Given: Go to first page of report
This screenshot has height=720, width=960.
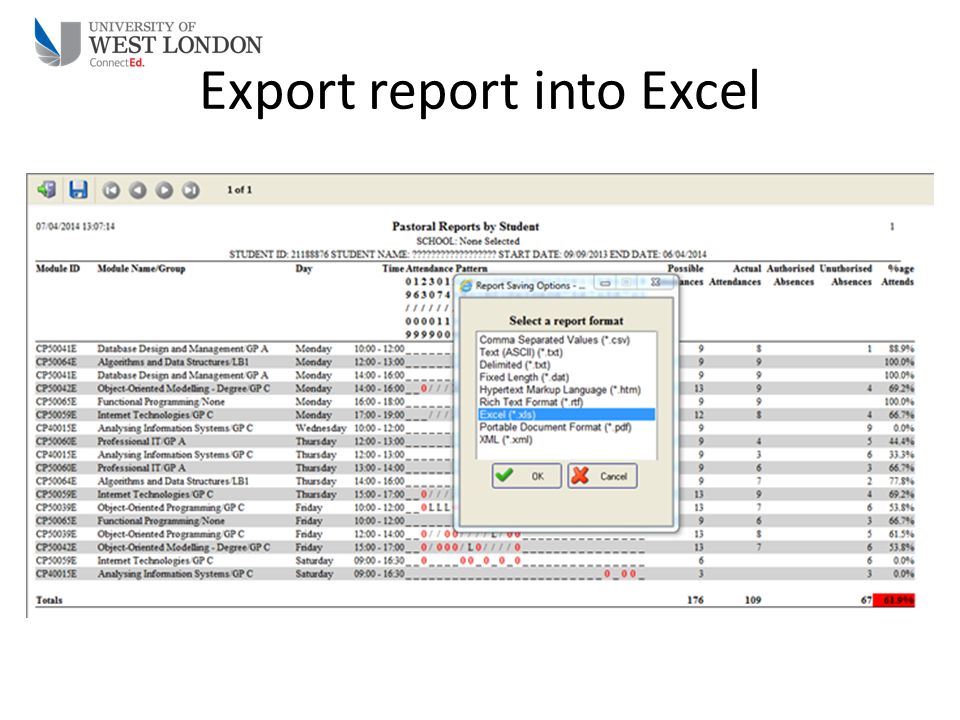Looking at the screenshot, I should pyautogui.click(x=111, y=190).
